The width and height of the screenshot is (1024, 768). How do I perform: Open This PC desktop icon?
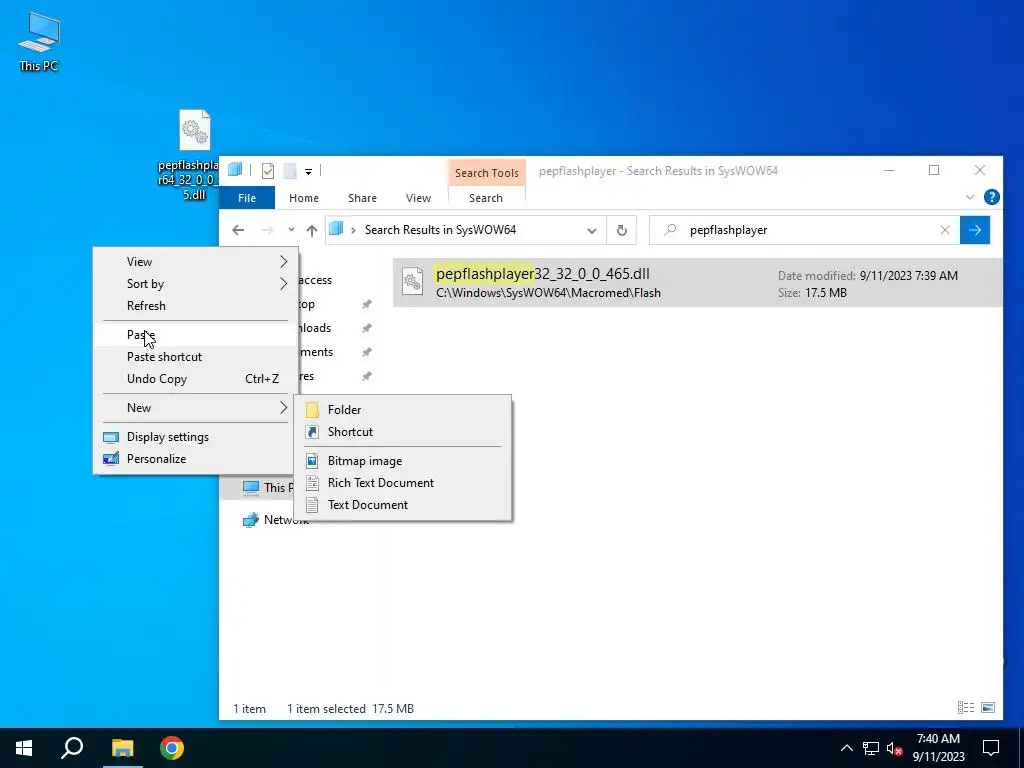click(39, 40)
